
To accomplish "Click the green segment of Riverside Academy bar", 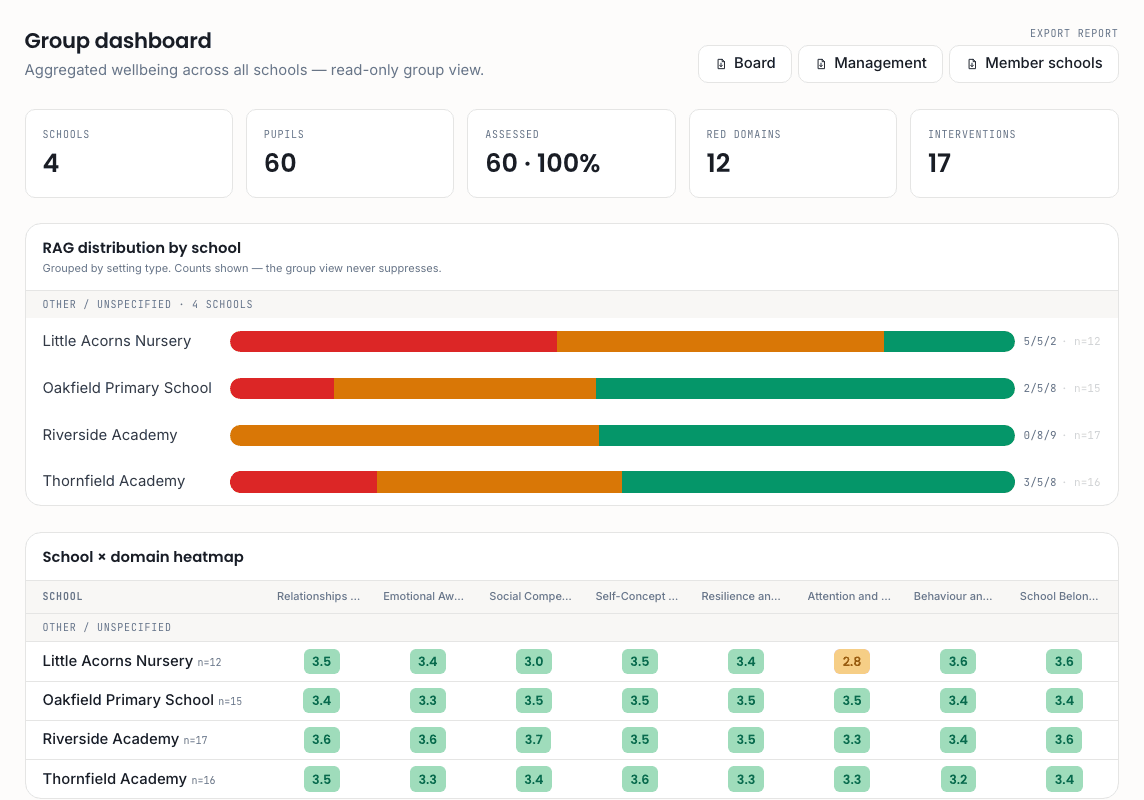I will (807, 435).
